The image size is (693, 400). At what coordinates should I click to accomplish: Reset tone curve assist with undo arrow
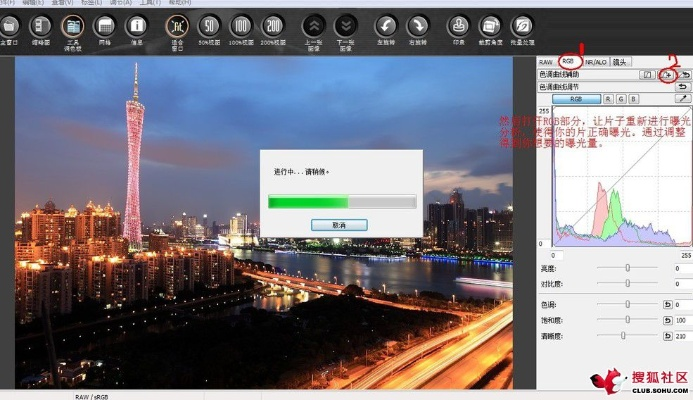coord(685,75)
